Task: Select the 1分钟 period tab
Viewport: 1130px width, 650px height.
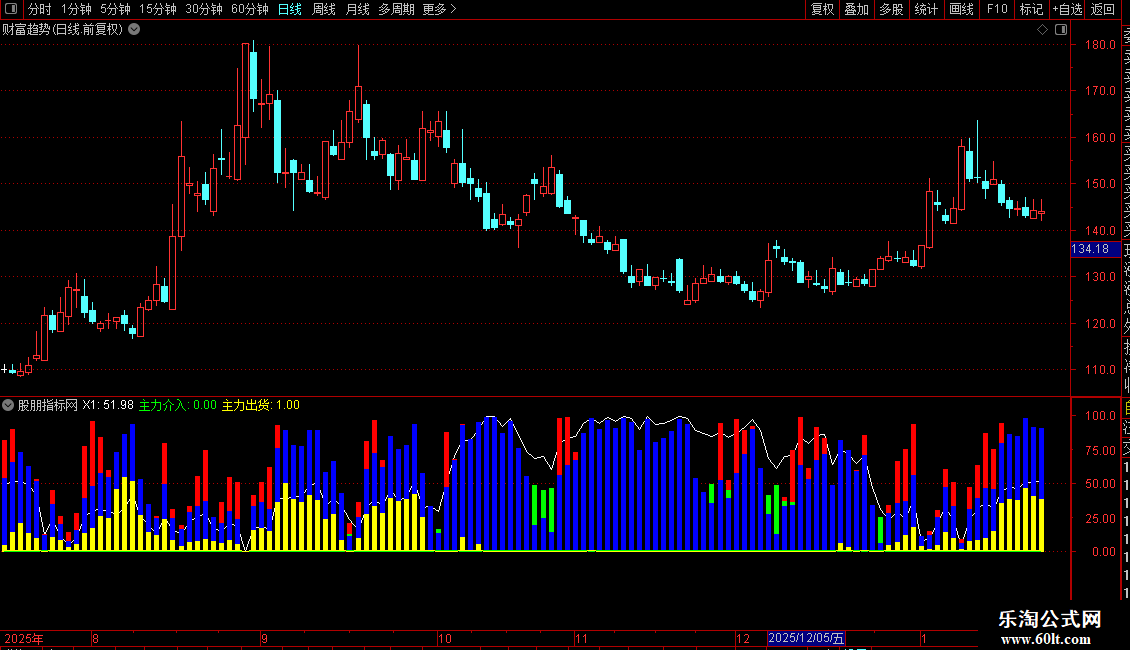Action: click(76, 9)
